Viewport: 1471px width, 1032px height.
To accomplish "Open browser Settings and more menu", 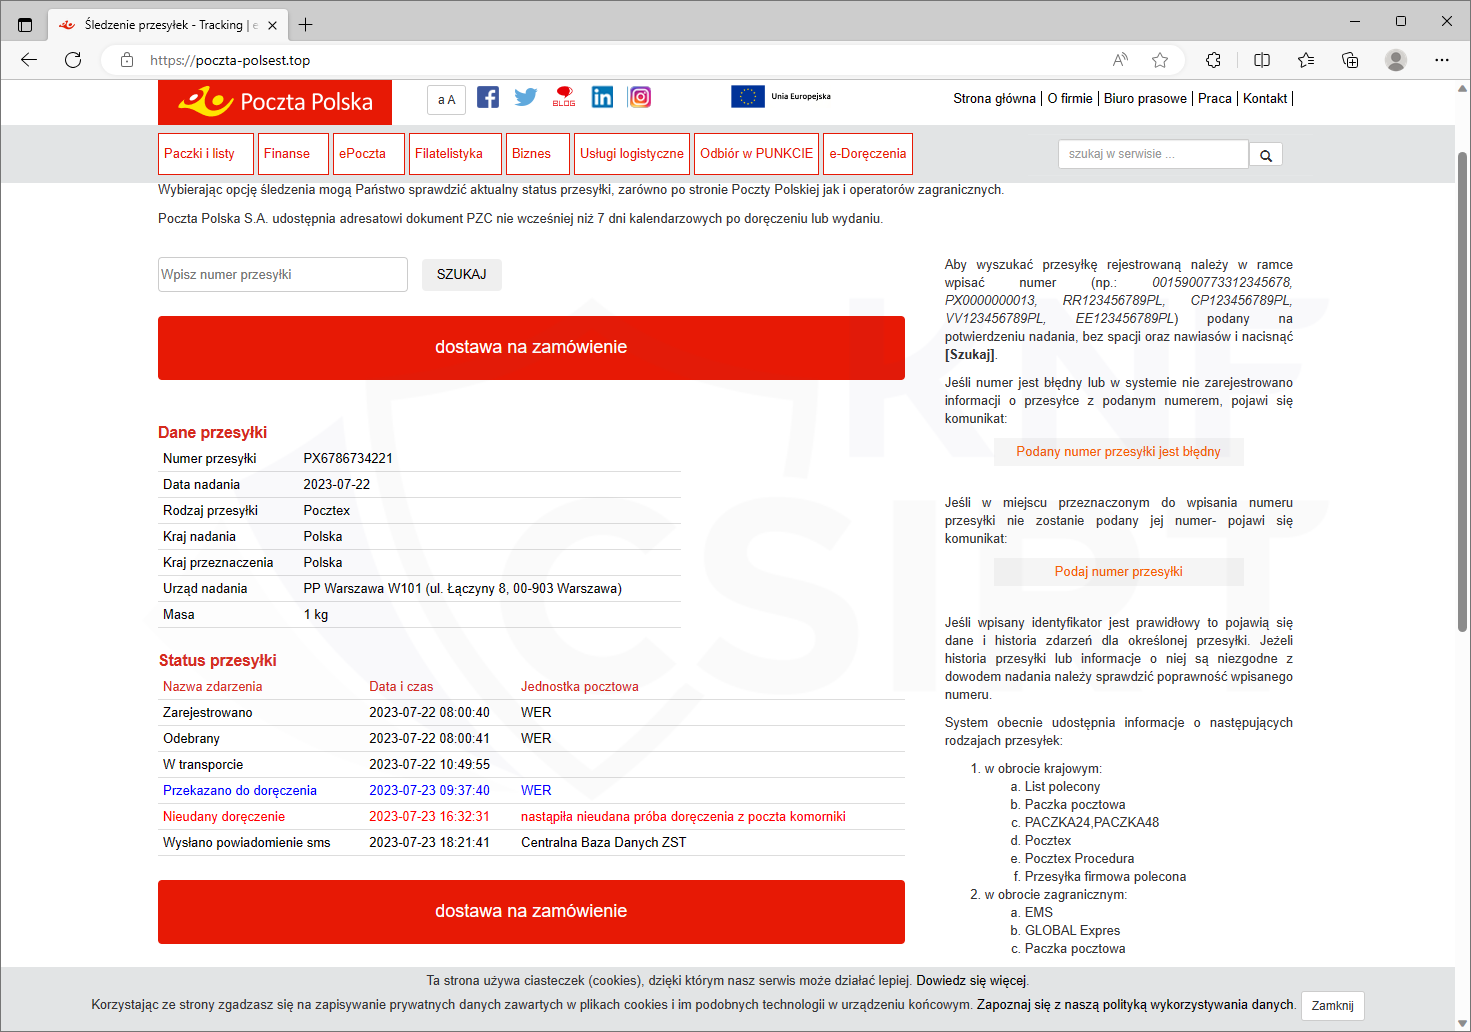I will point(1441,60).
